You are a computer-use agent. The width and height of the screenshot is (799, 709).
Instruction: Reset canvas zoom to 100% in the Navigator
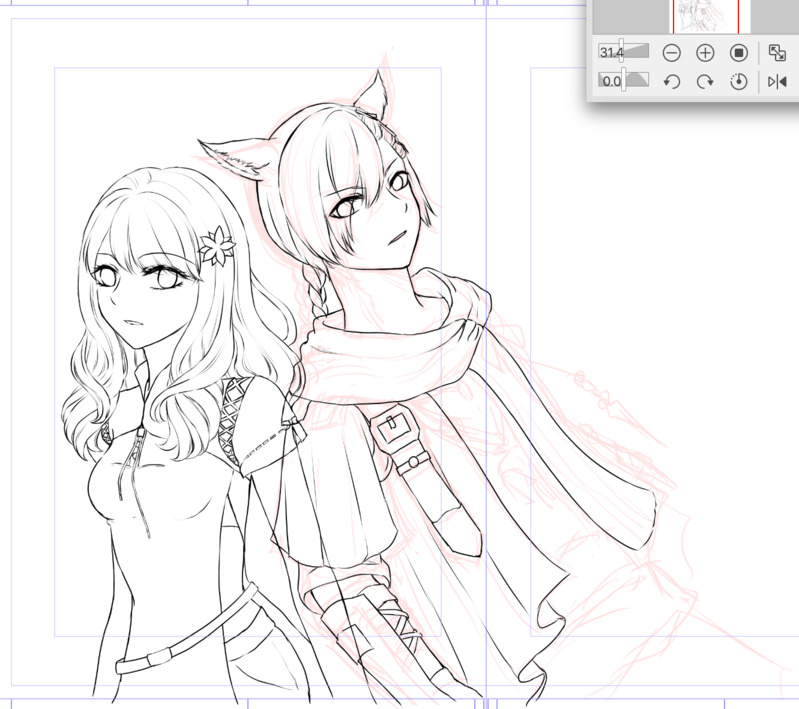pos(739,53)
